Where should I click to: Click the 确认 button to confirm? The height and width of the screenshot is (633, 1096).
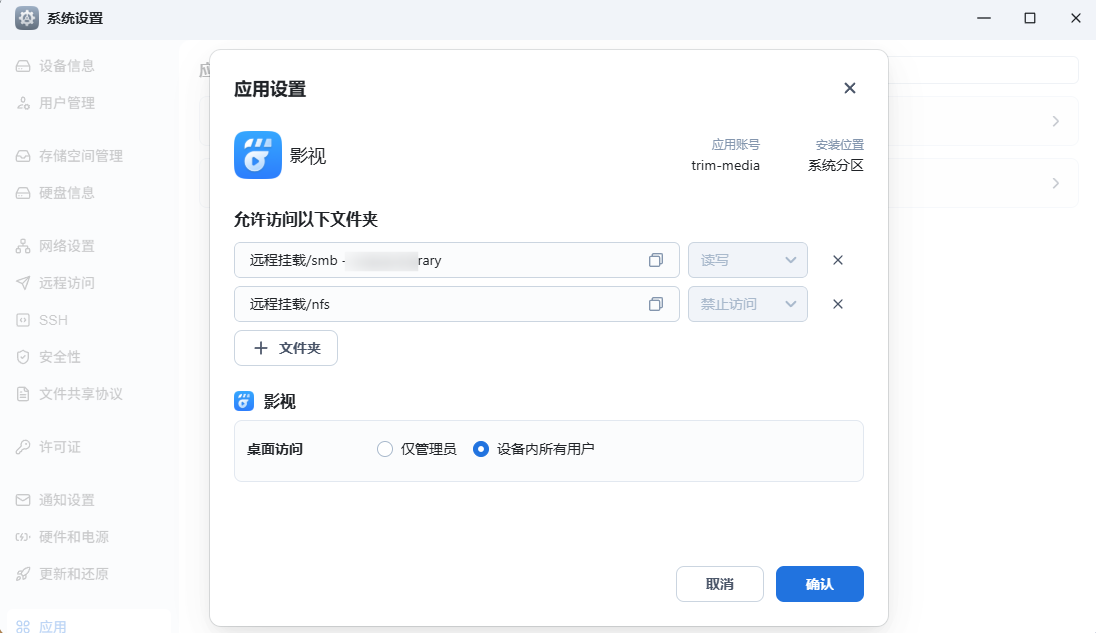tap(819, 583)
